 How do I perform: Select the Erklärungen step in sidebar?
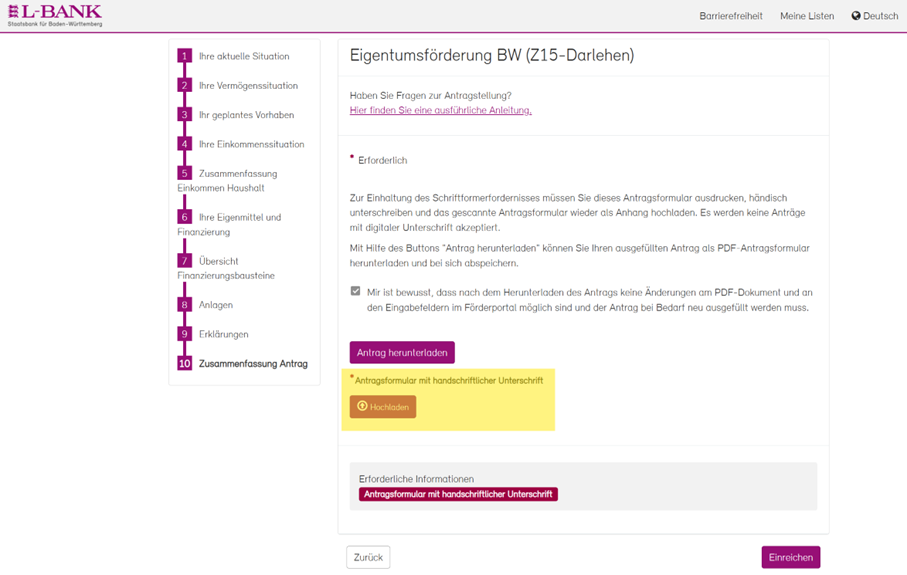click(223, 334)
